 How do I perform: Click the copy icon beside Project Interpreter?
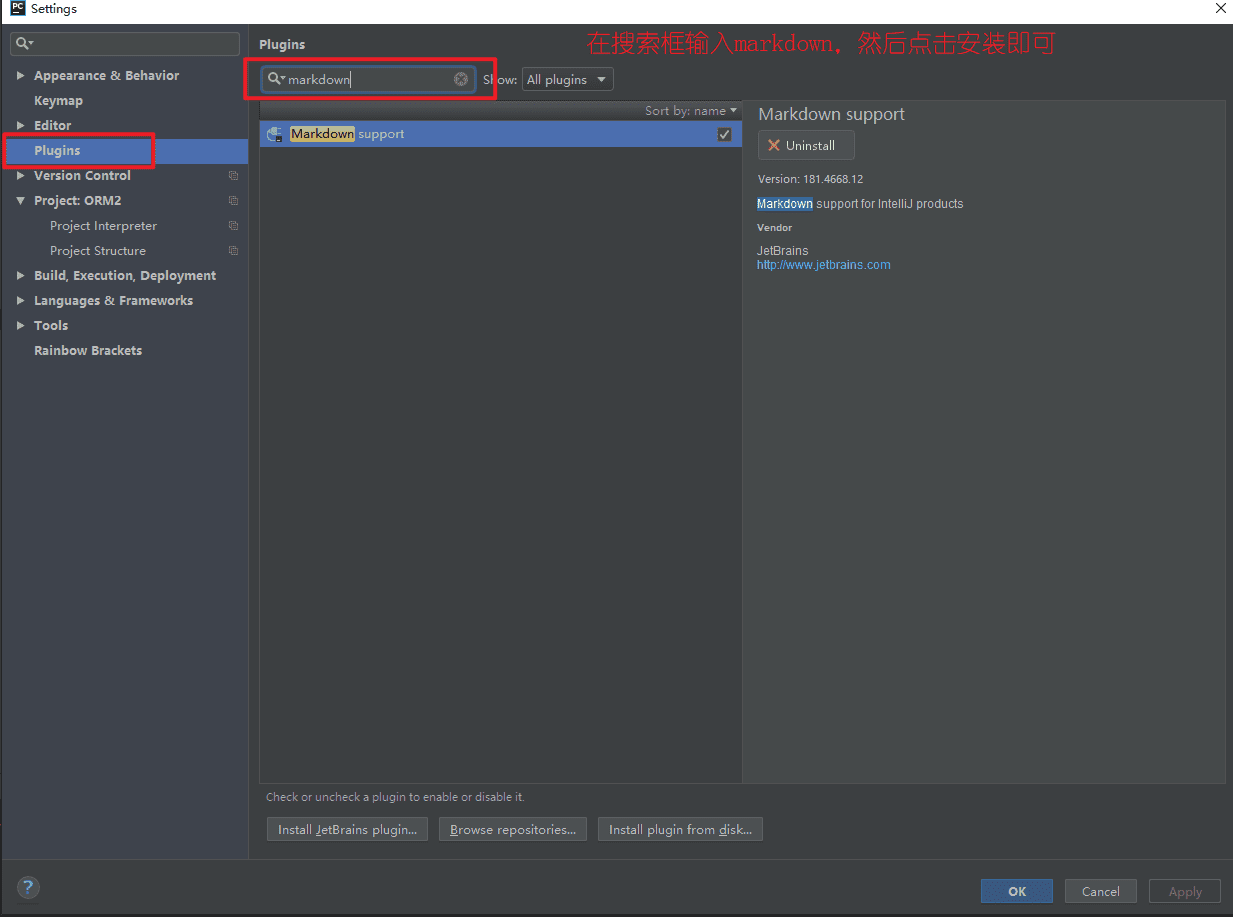233,226
